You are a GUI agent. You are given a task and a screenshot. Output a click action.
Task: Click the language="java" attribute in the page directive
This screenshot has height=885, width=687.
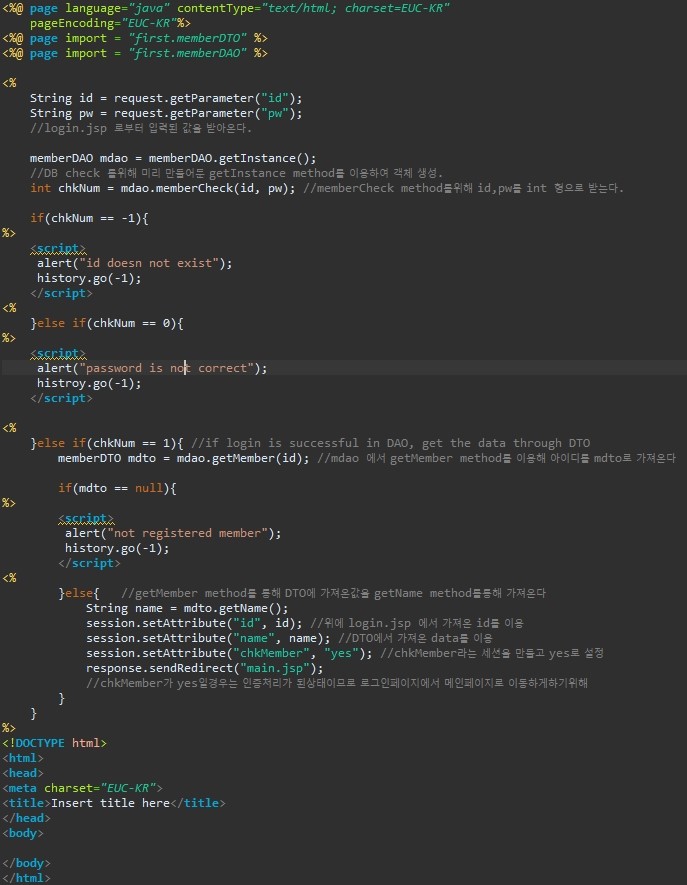[117, 8]
